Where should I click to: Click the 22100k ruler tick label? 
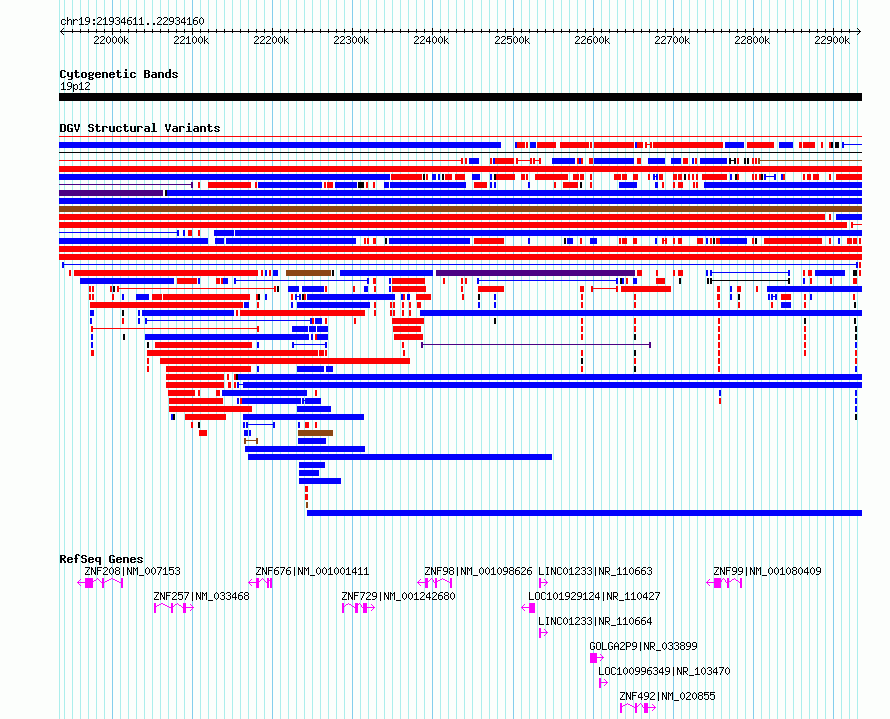(191, 40)
